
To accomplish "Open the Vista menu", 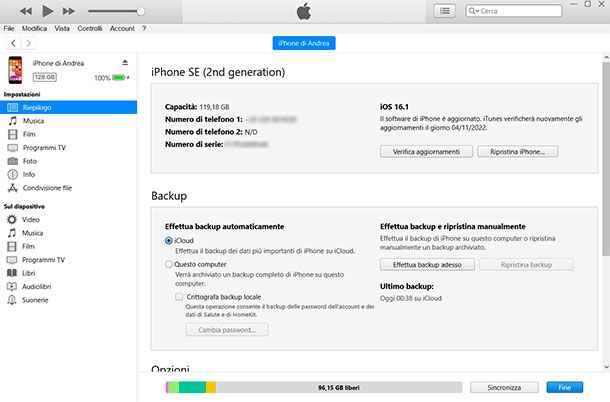I will [62, 28].
